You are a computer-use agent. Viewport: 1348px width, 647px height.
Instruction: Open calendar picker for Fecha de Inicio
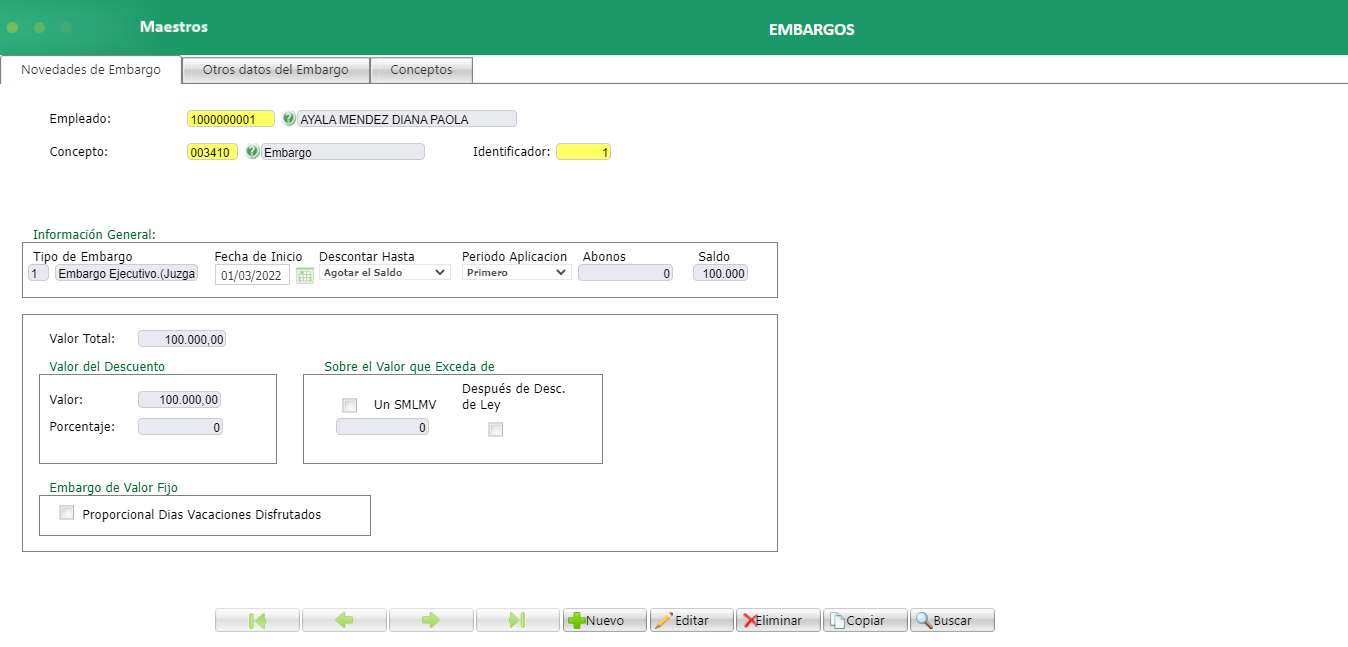click(x=305, y=275)
